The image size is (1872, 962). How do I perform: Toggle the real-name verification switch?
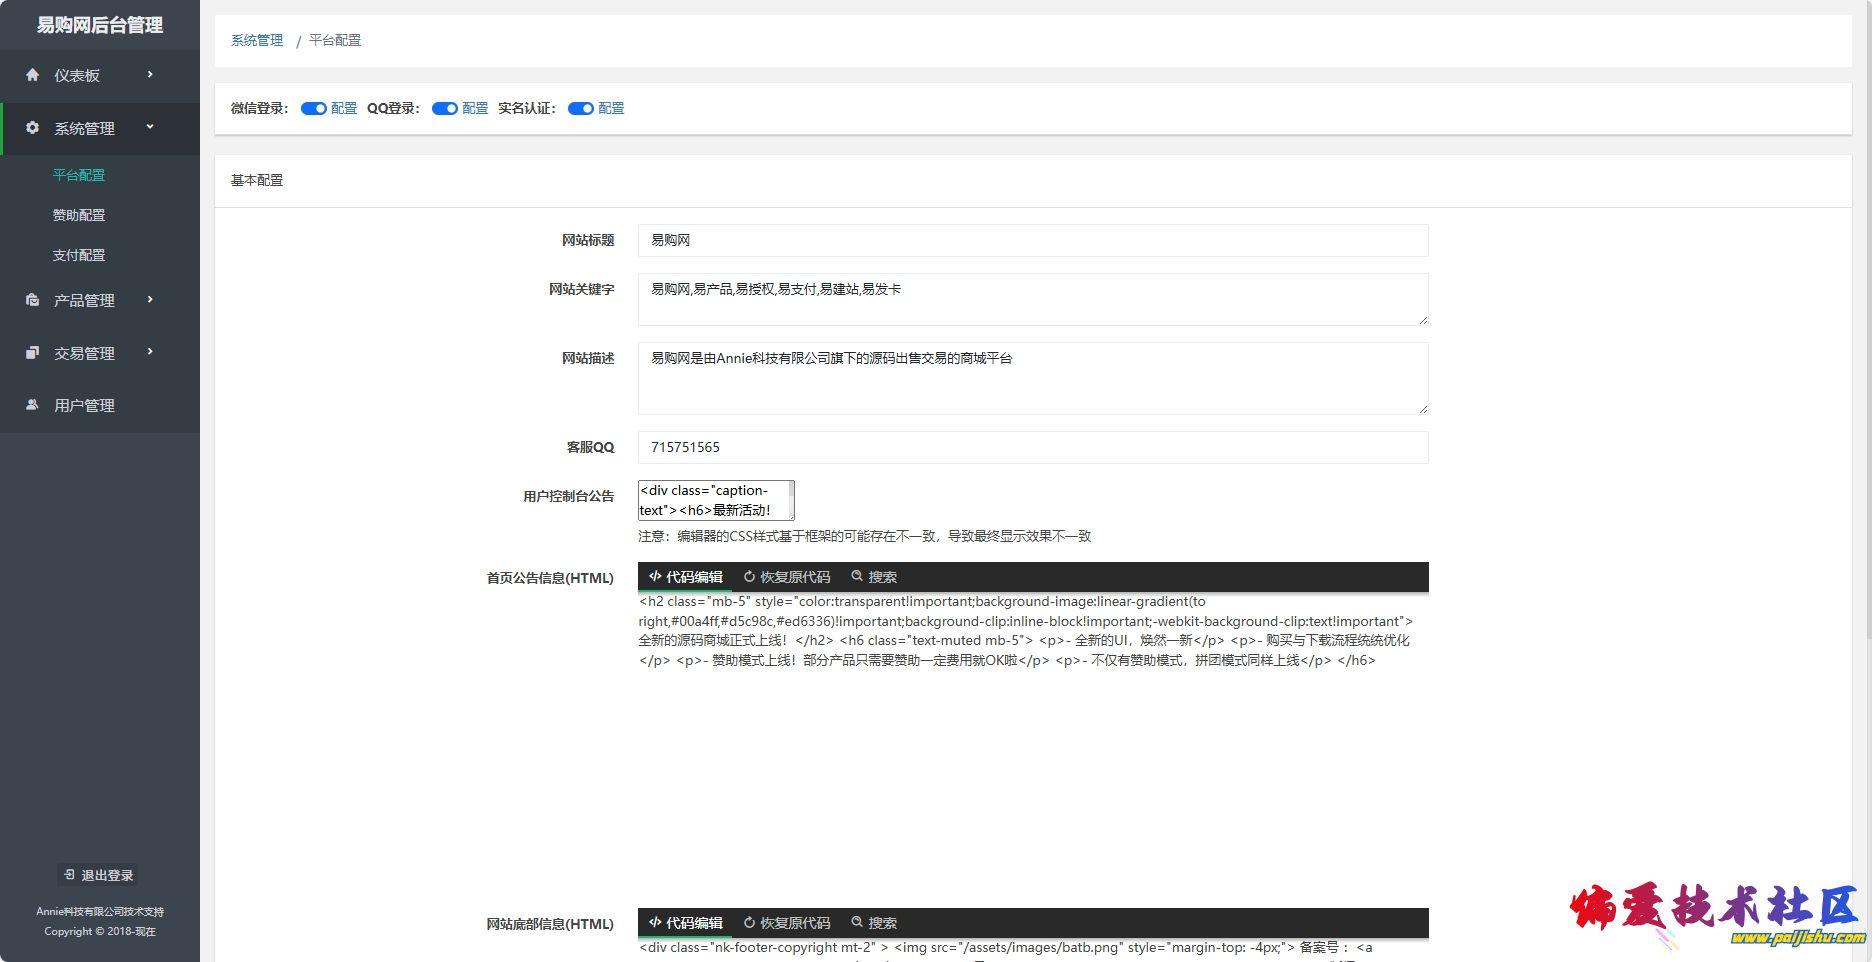pyautogui.click(x=581, y=109)
